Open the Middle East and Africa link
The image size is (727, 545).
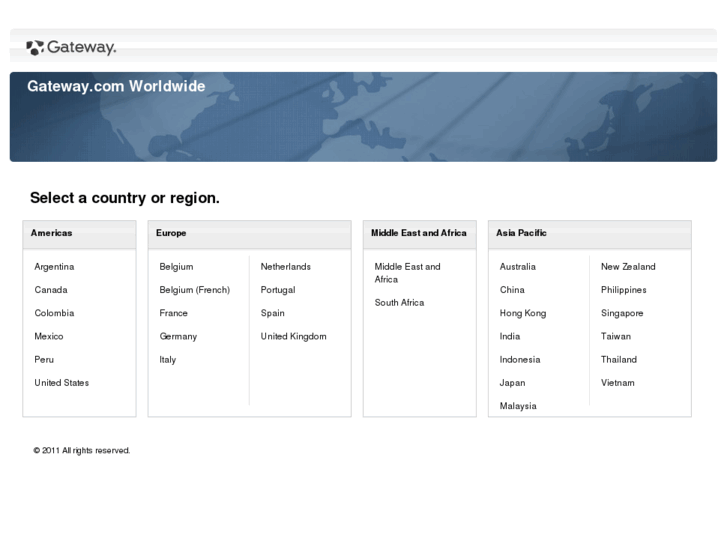tap(408, 273)
